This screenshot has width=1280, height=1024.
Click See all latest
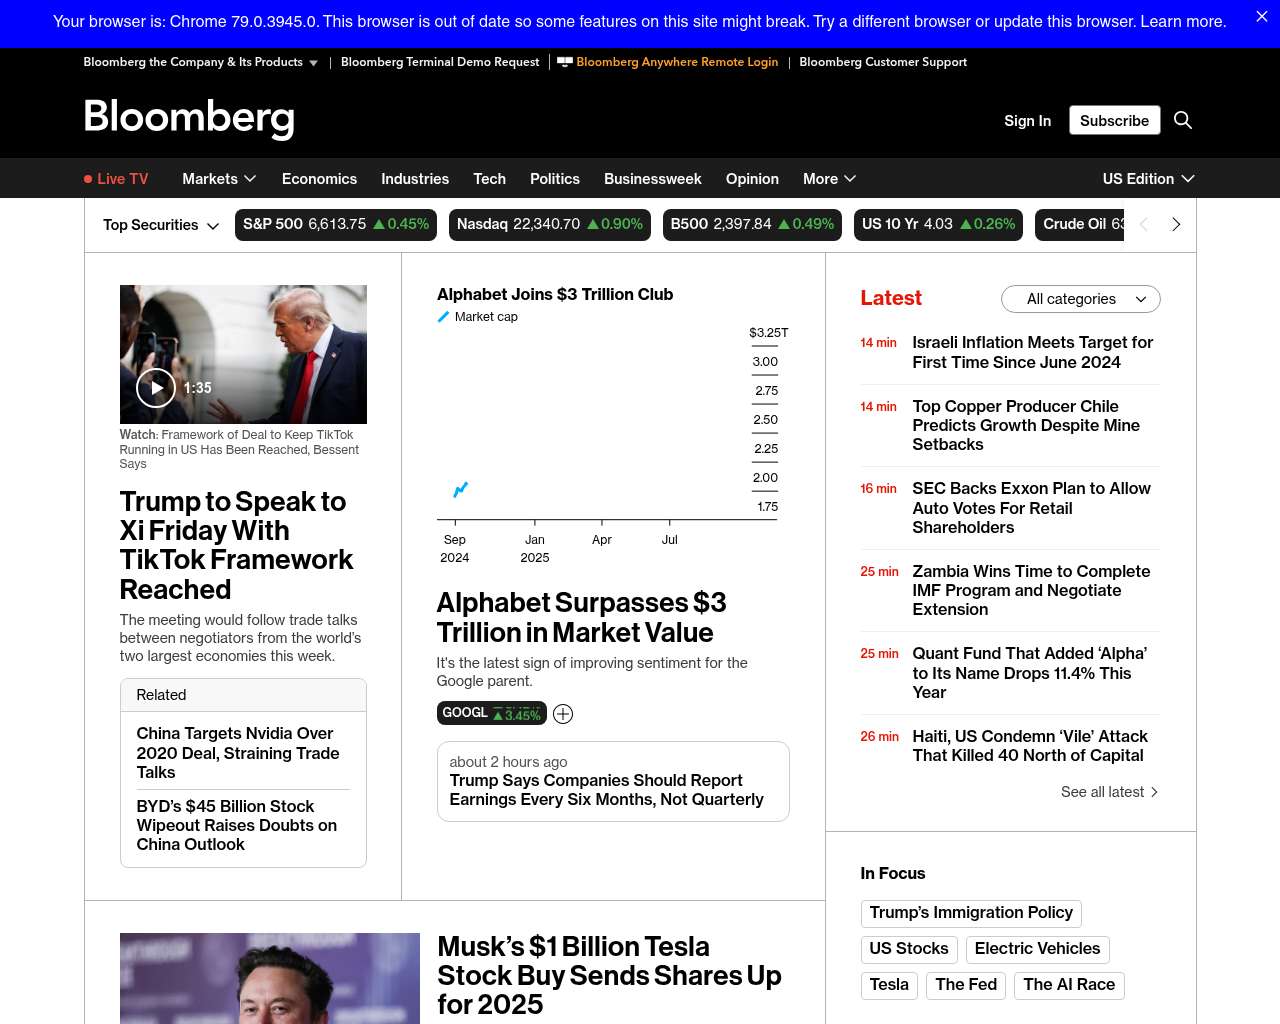1109,792
